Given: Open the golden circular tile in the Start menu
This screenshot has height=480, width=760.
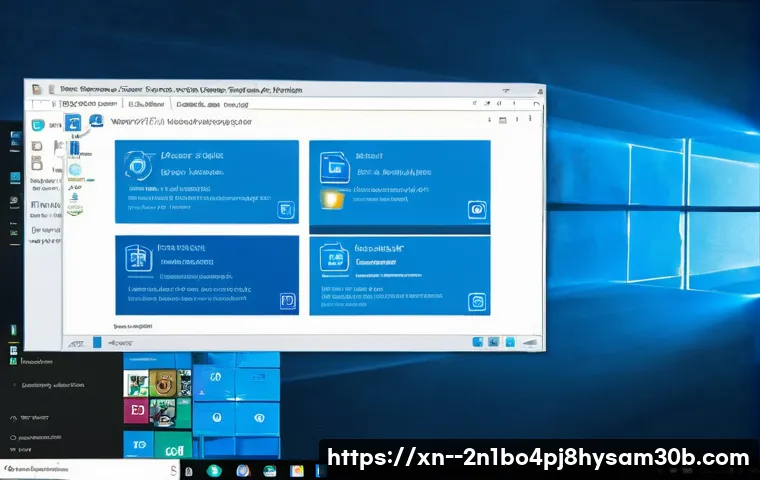Looking at the screenshot, I should pos(164,383).
